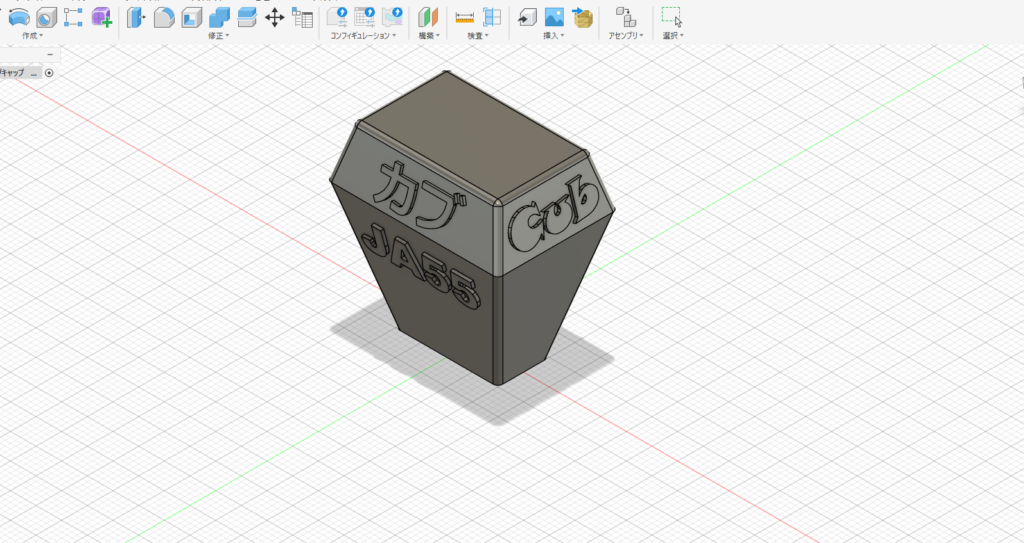Image resolution: width=1024 pixels, height=543 pixels.
Task: Click the Insert Canvas picture icon
Action: pyautogui.click(x=554, y=18)
